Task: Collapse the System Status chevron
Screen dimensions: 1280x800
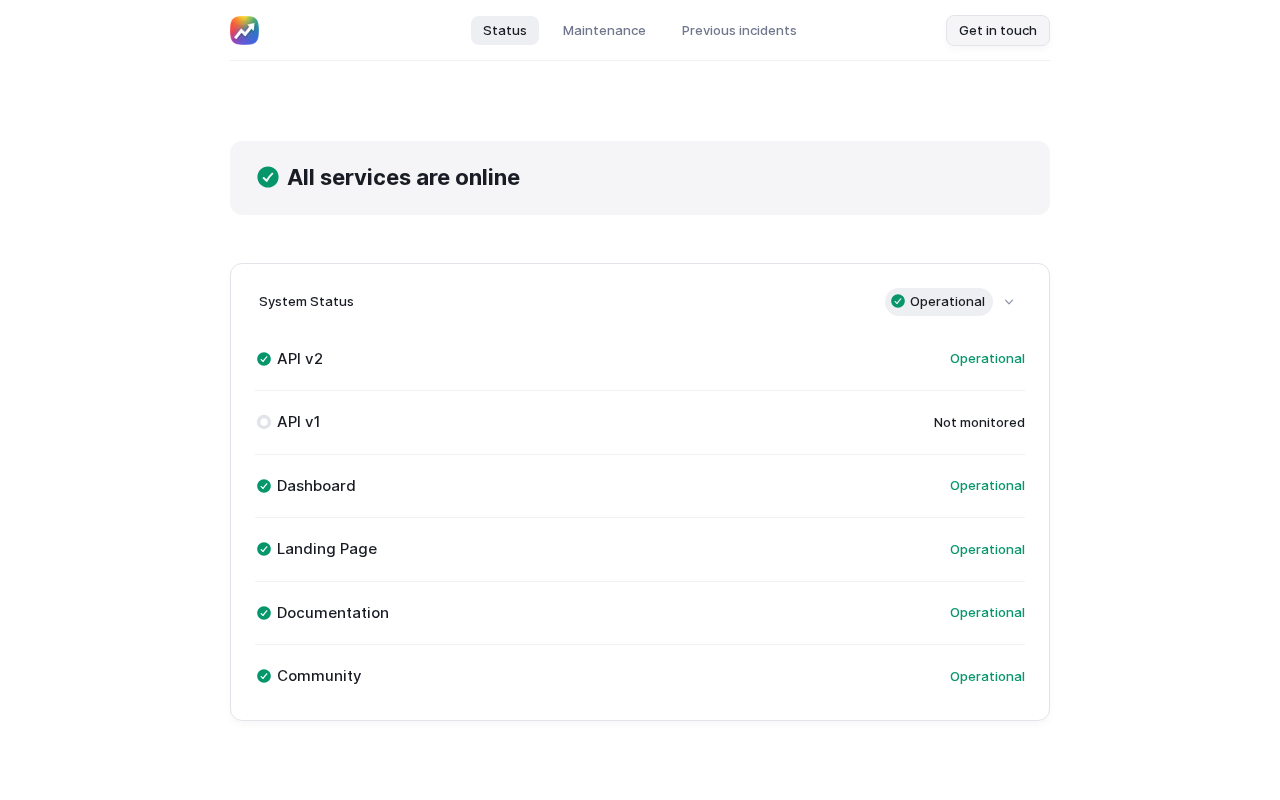Action: [x=1009, y=302]
